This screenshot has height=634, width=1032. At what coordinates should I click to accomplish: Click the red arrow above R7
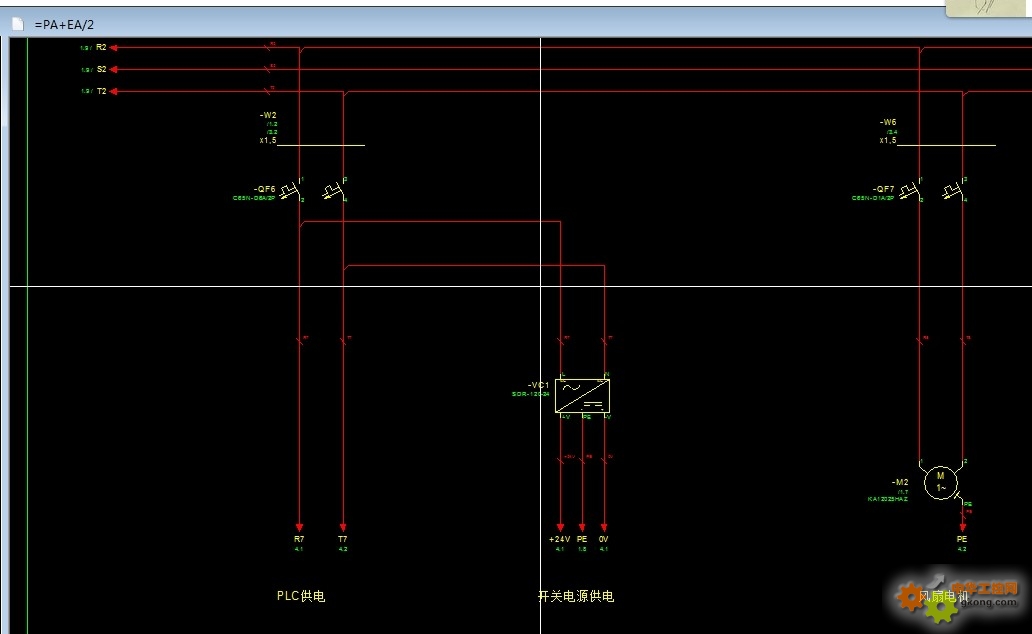(299, 527)
